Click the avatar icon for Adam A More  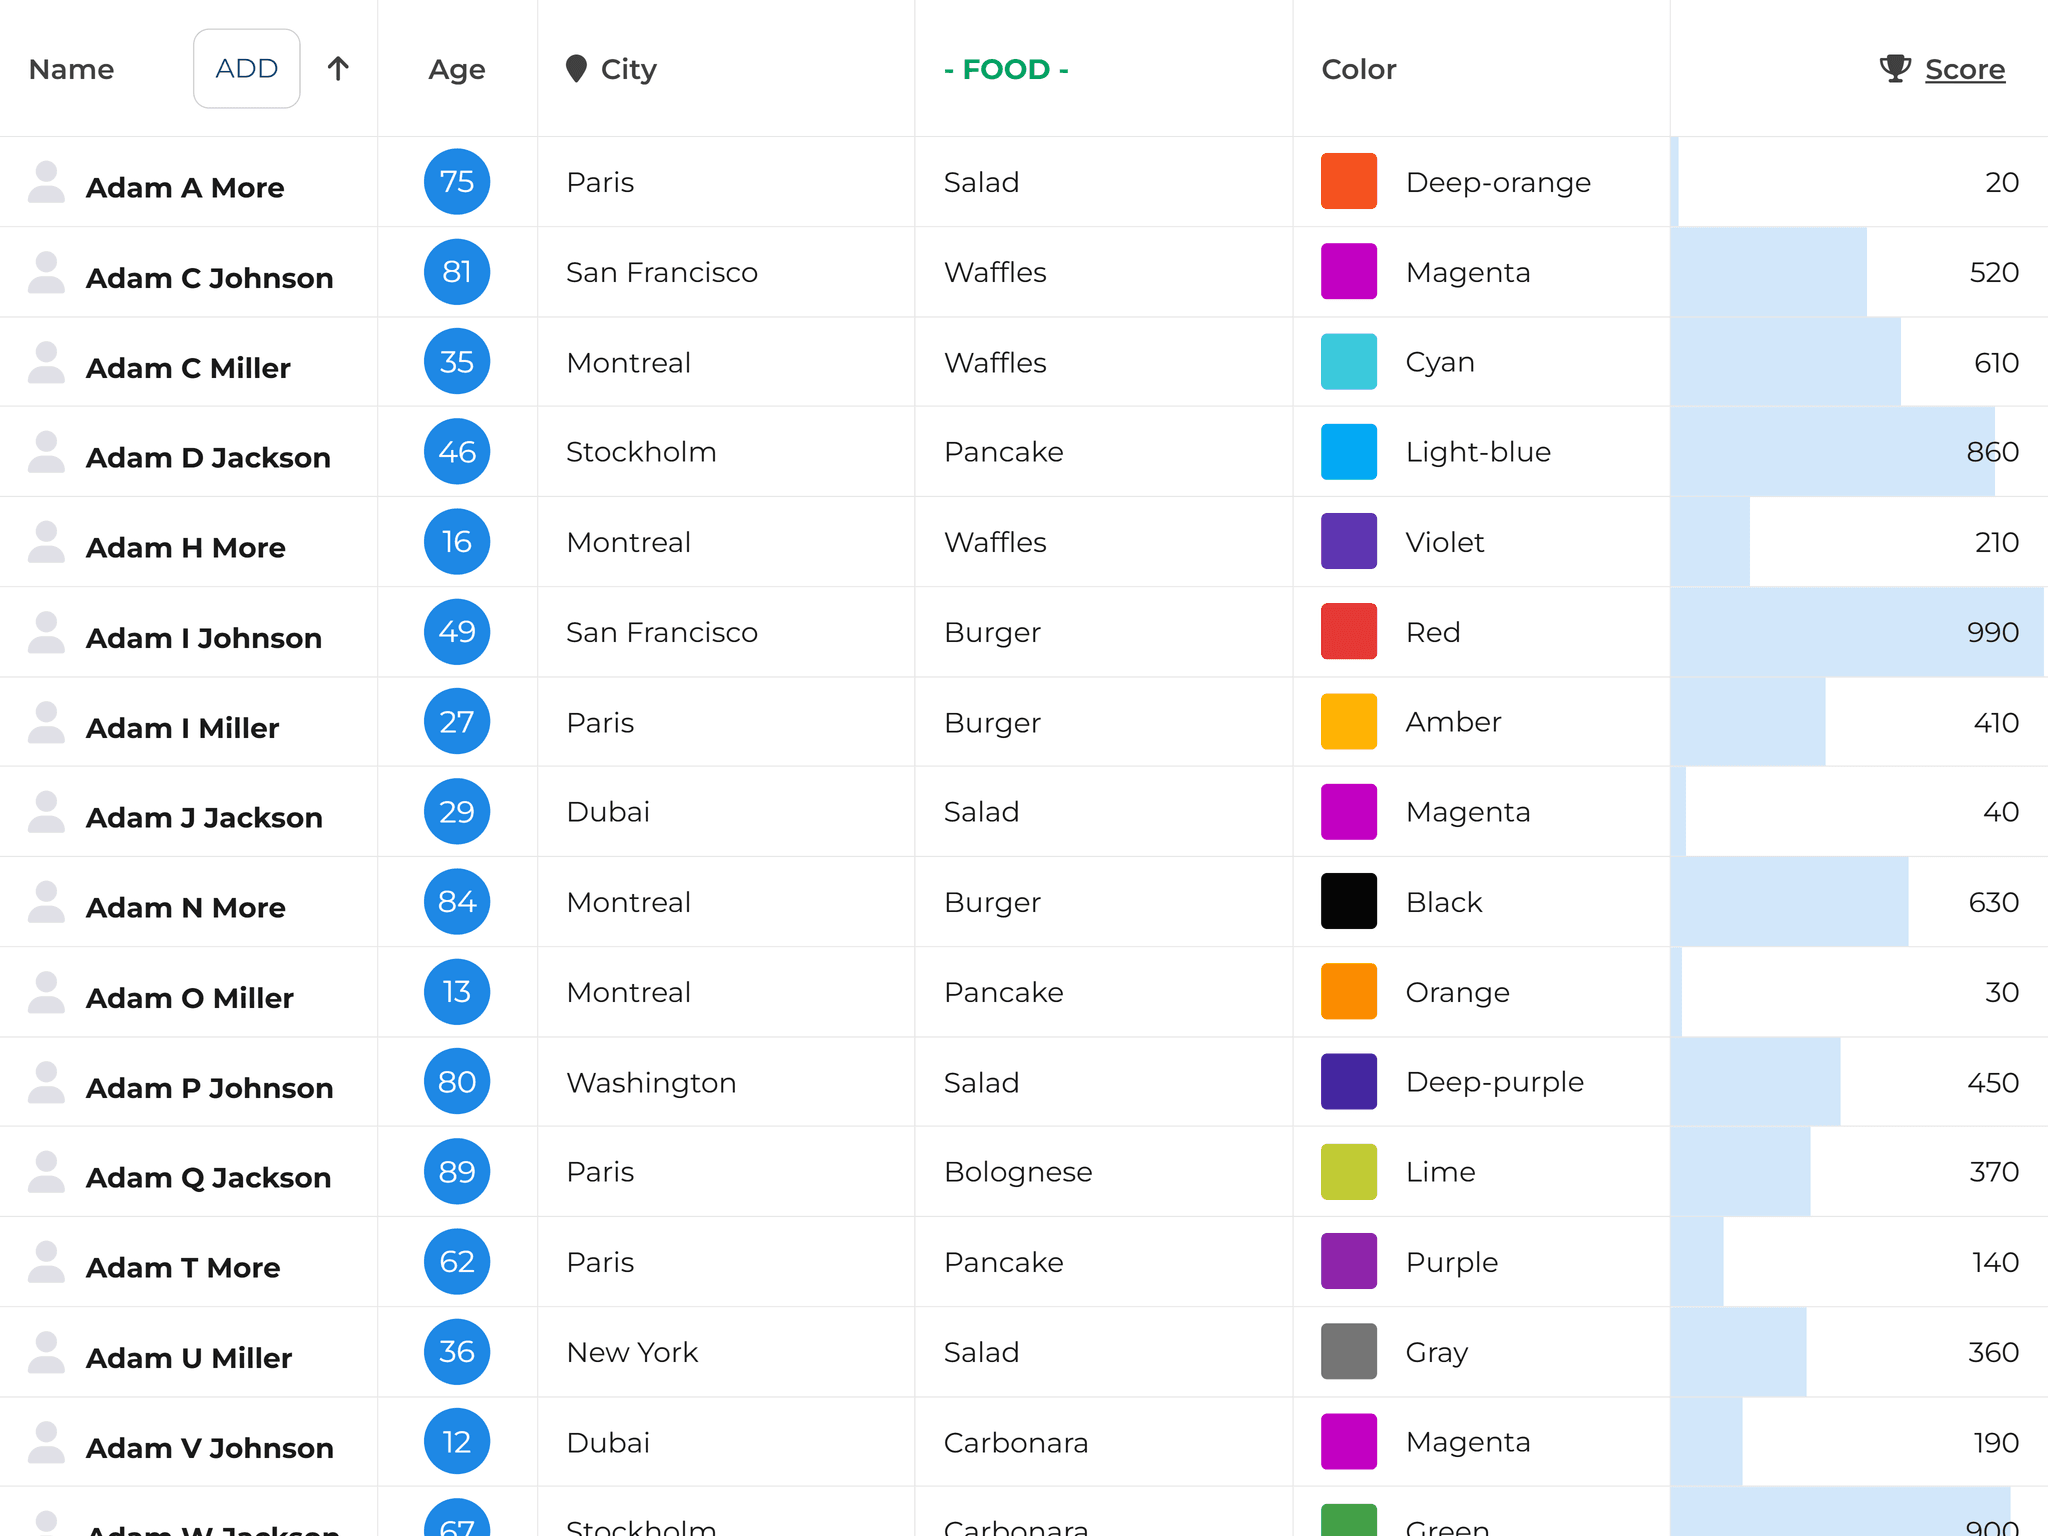coord(46,183)
